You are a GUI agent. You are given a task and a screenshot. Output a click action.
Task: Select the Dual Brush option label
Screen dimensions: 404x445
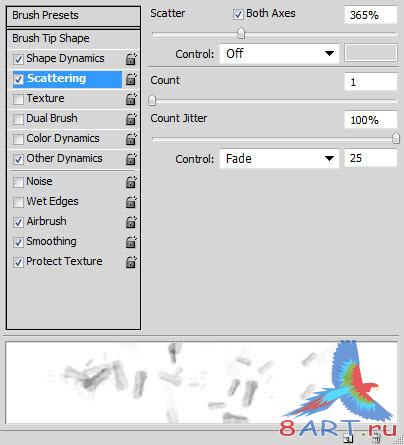click(x=52, y=118)
